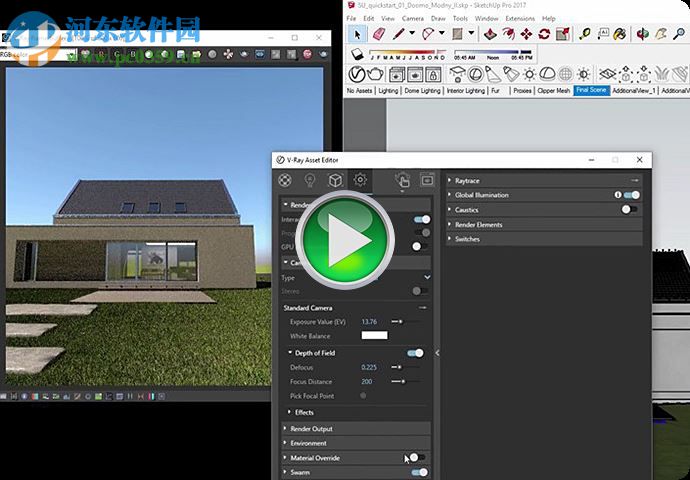Viewport: 690px width, 480px height.
Task: Select the Move tool
Action: [526, 34]
